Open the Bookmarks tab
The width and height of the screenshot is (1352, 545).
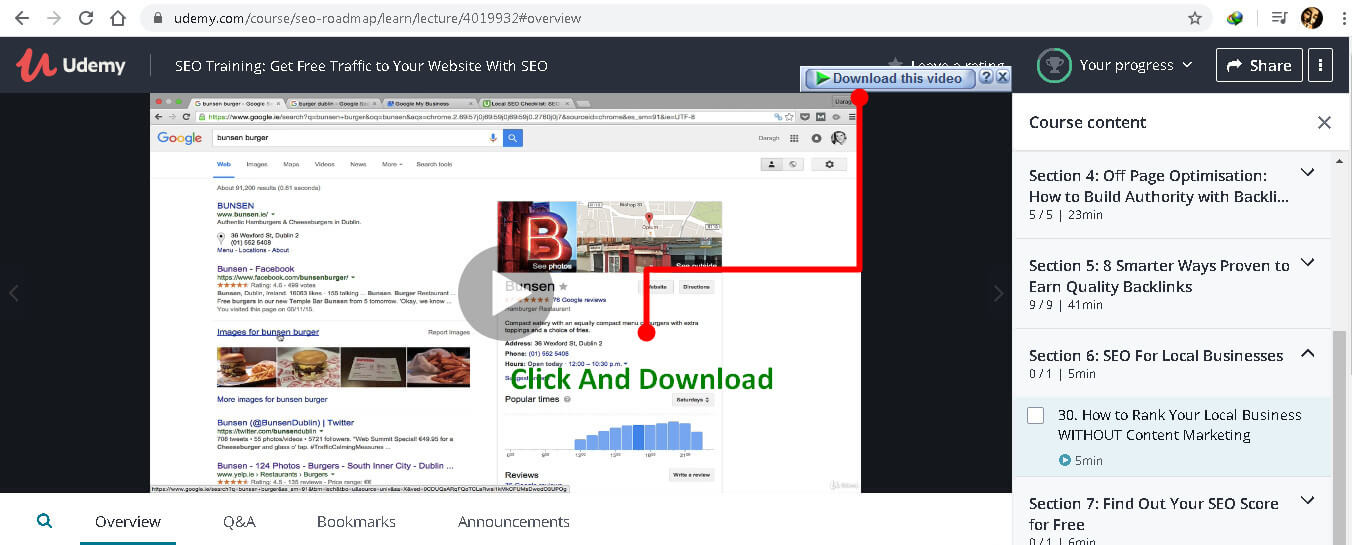(x=356, y=521)
